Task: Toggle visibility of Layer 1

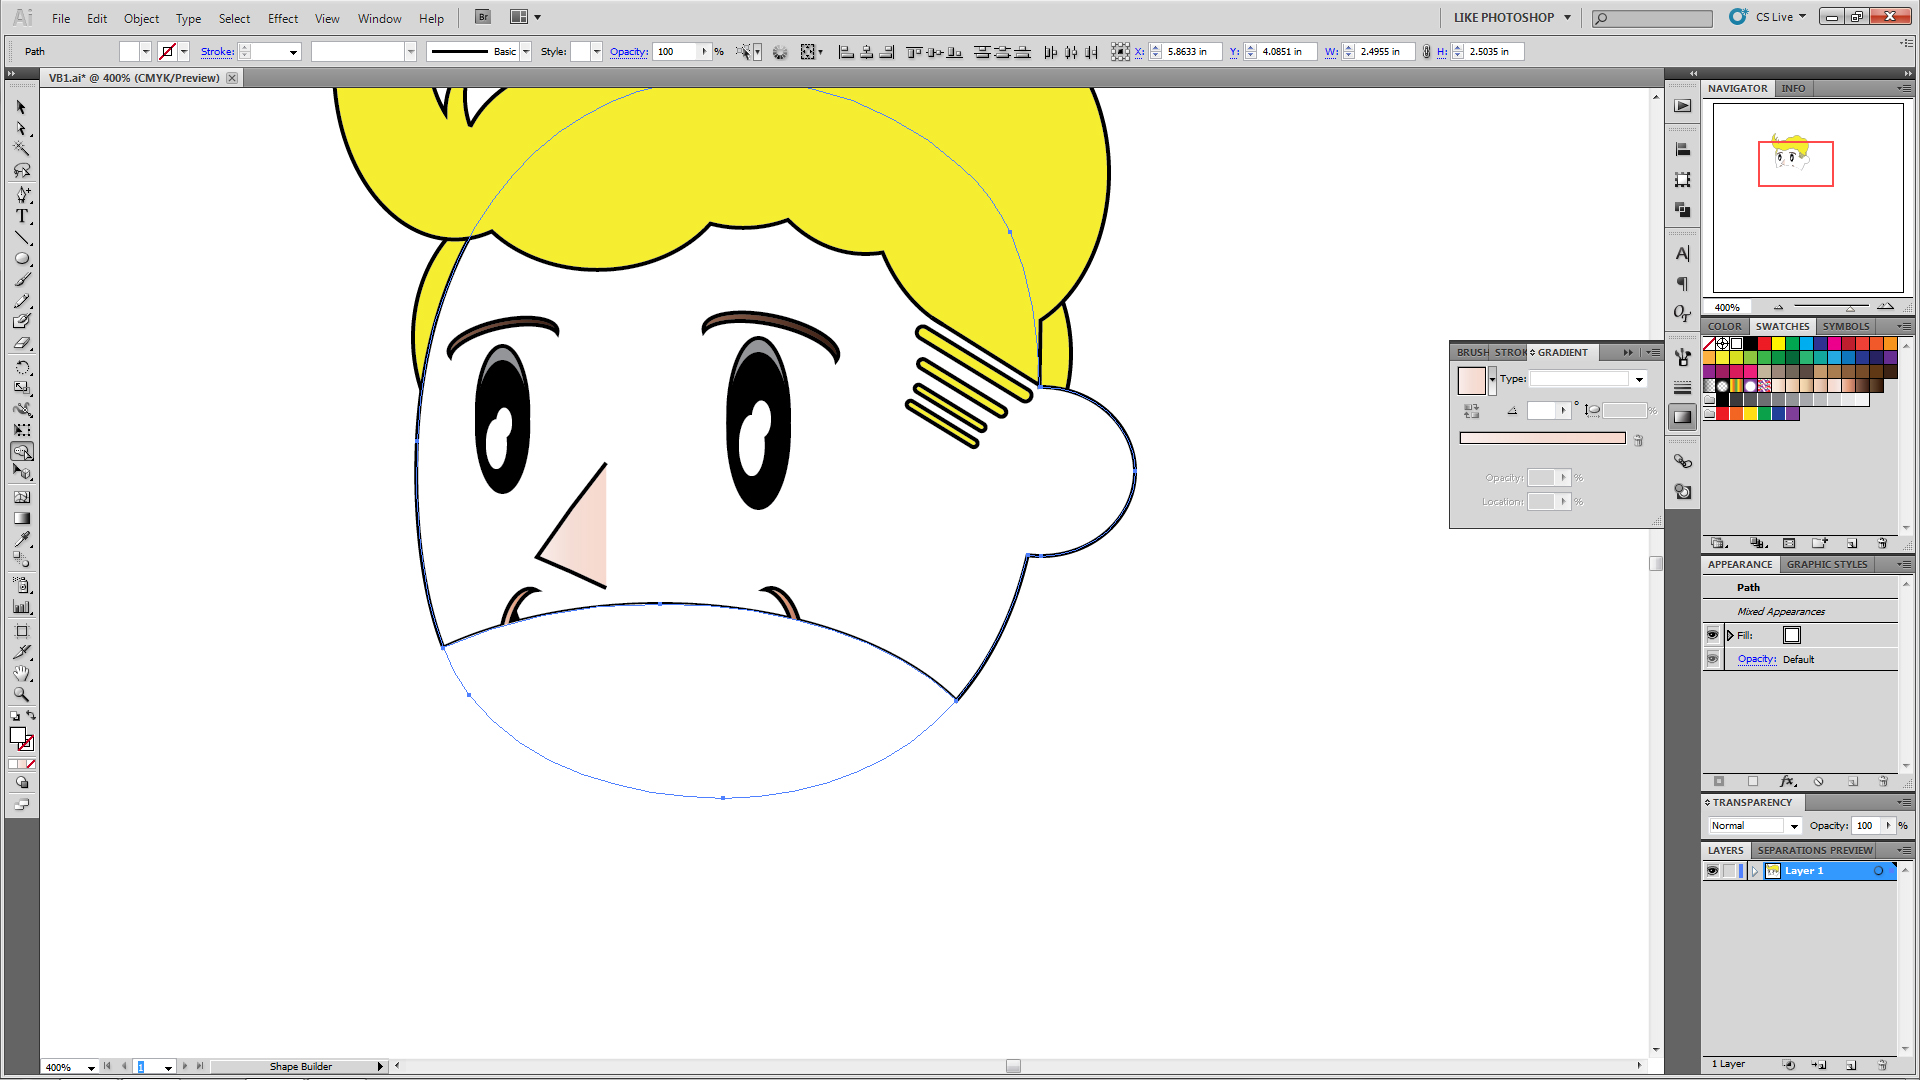Action: click(1712, 871)
